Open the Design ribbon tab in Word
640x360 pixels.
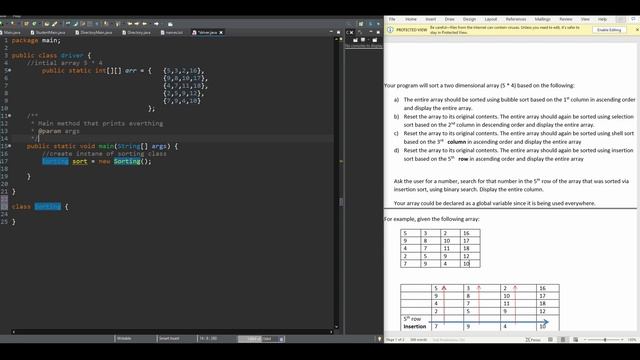point(469,19)
